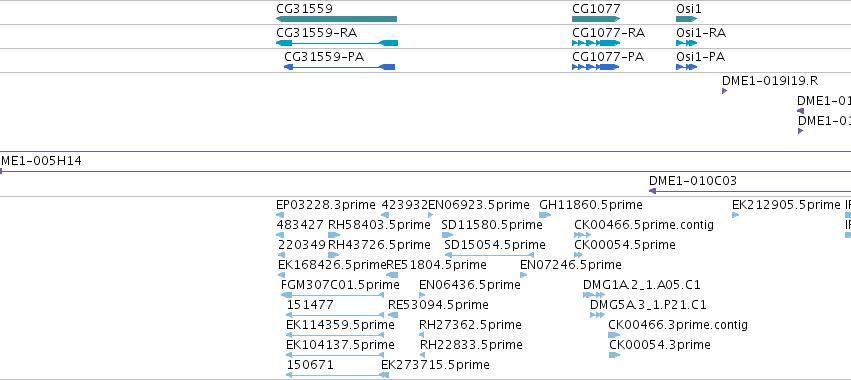This screenshot has width=851, height=380.
Task: Select the EP03228.3prime EST label
Action: (x=326, y=205)
